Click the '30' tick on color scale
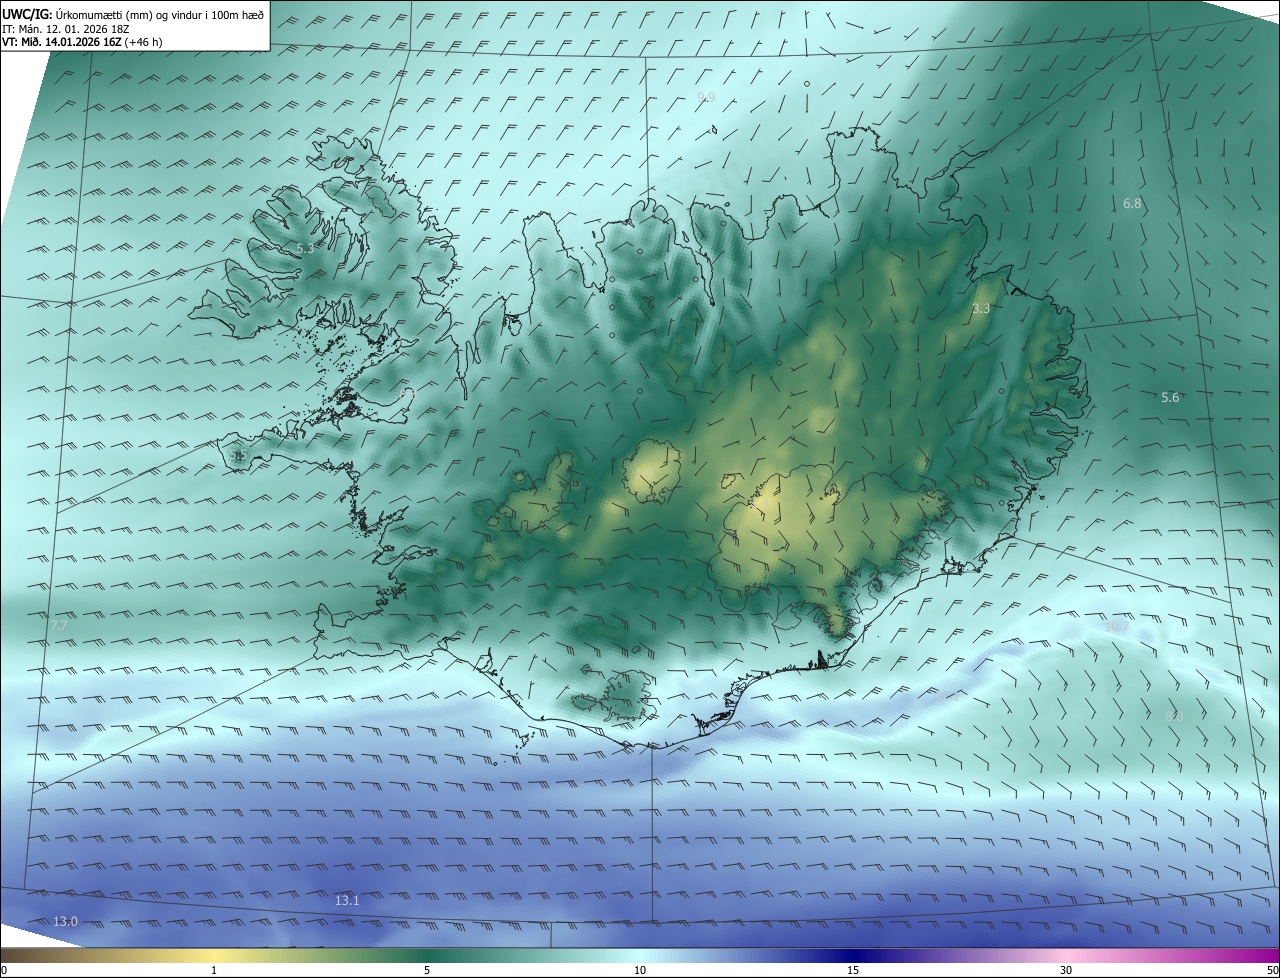 [x=1066, y=970]
